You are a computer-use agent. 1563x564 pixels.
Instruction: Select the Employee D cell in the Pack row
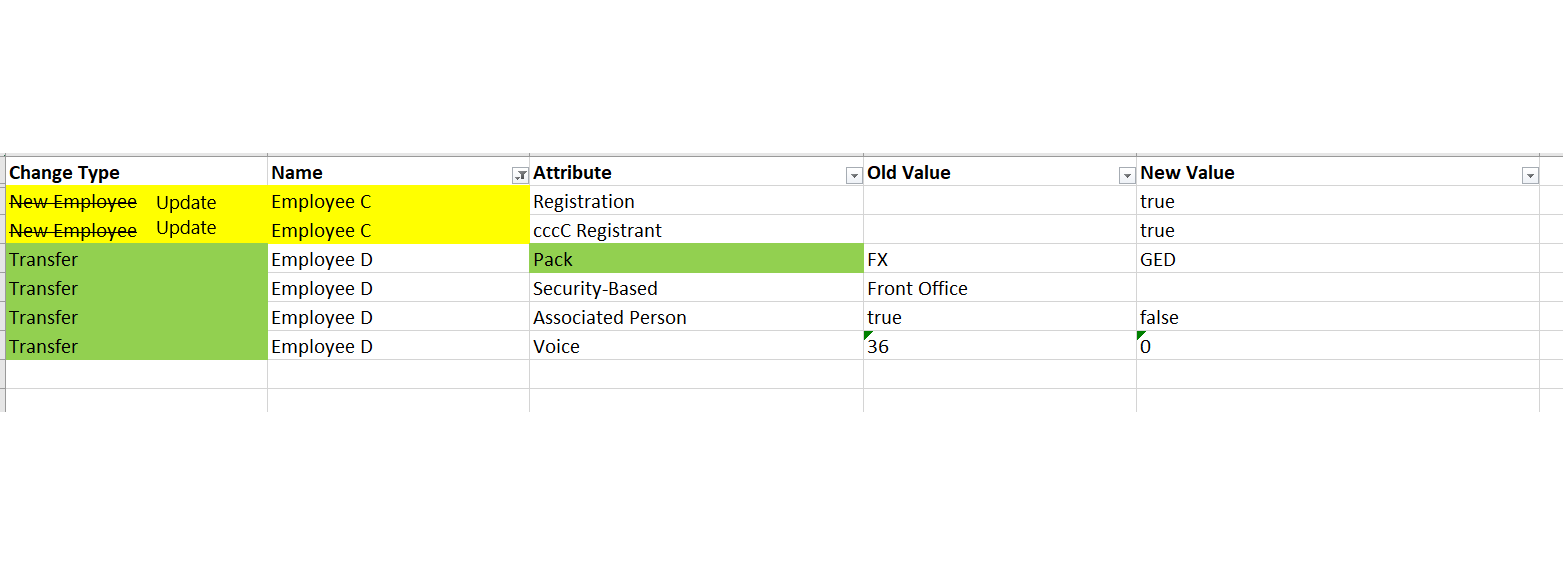[398, 259]
